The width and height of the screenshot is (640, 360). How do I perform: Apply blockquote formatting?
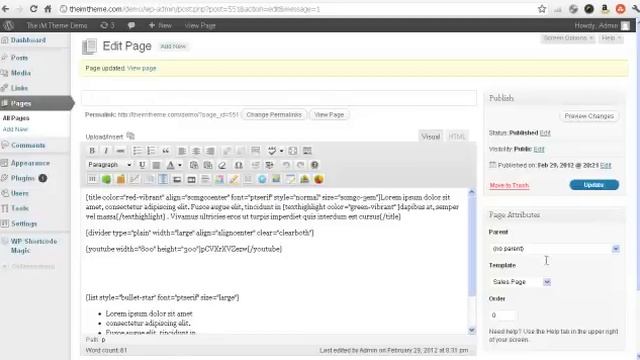tap(165, 151)
